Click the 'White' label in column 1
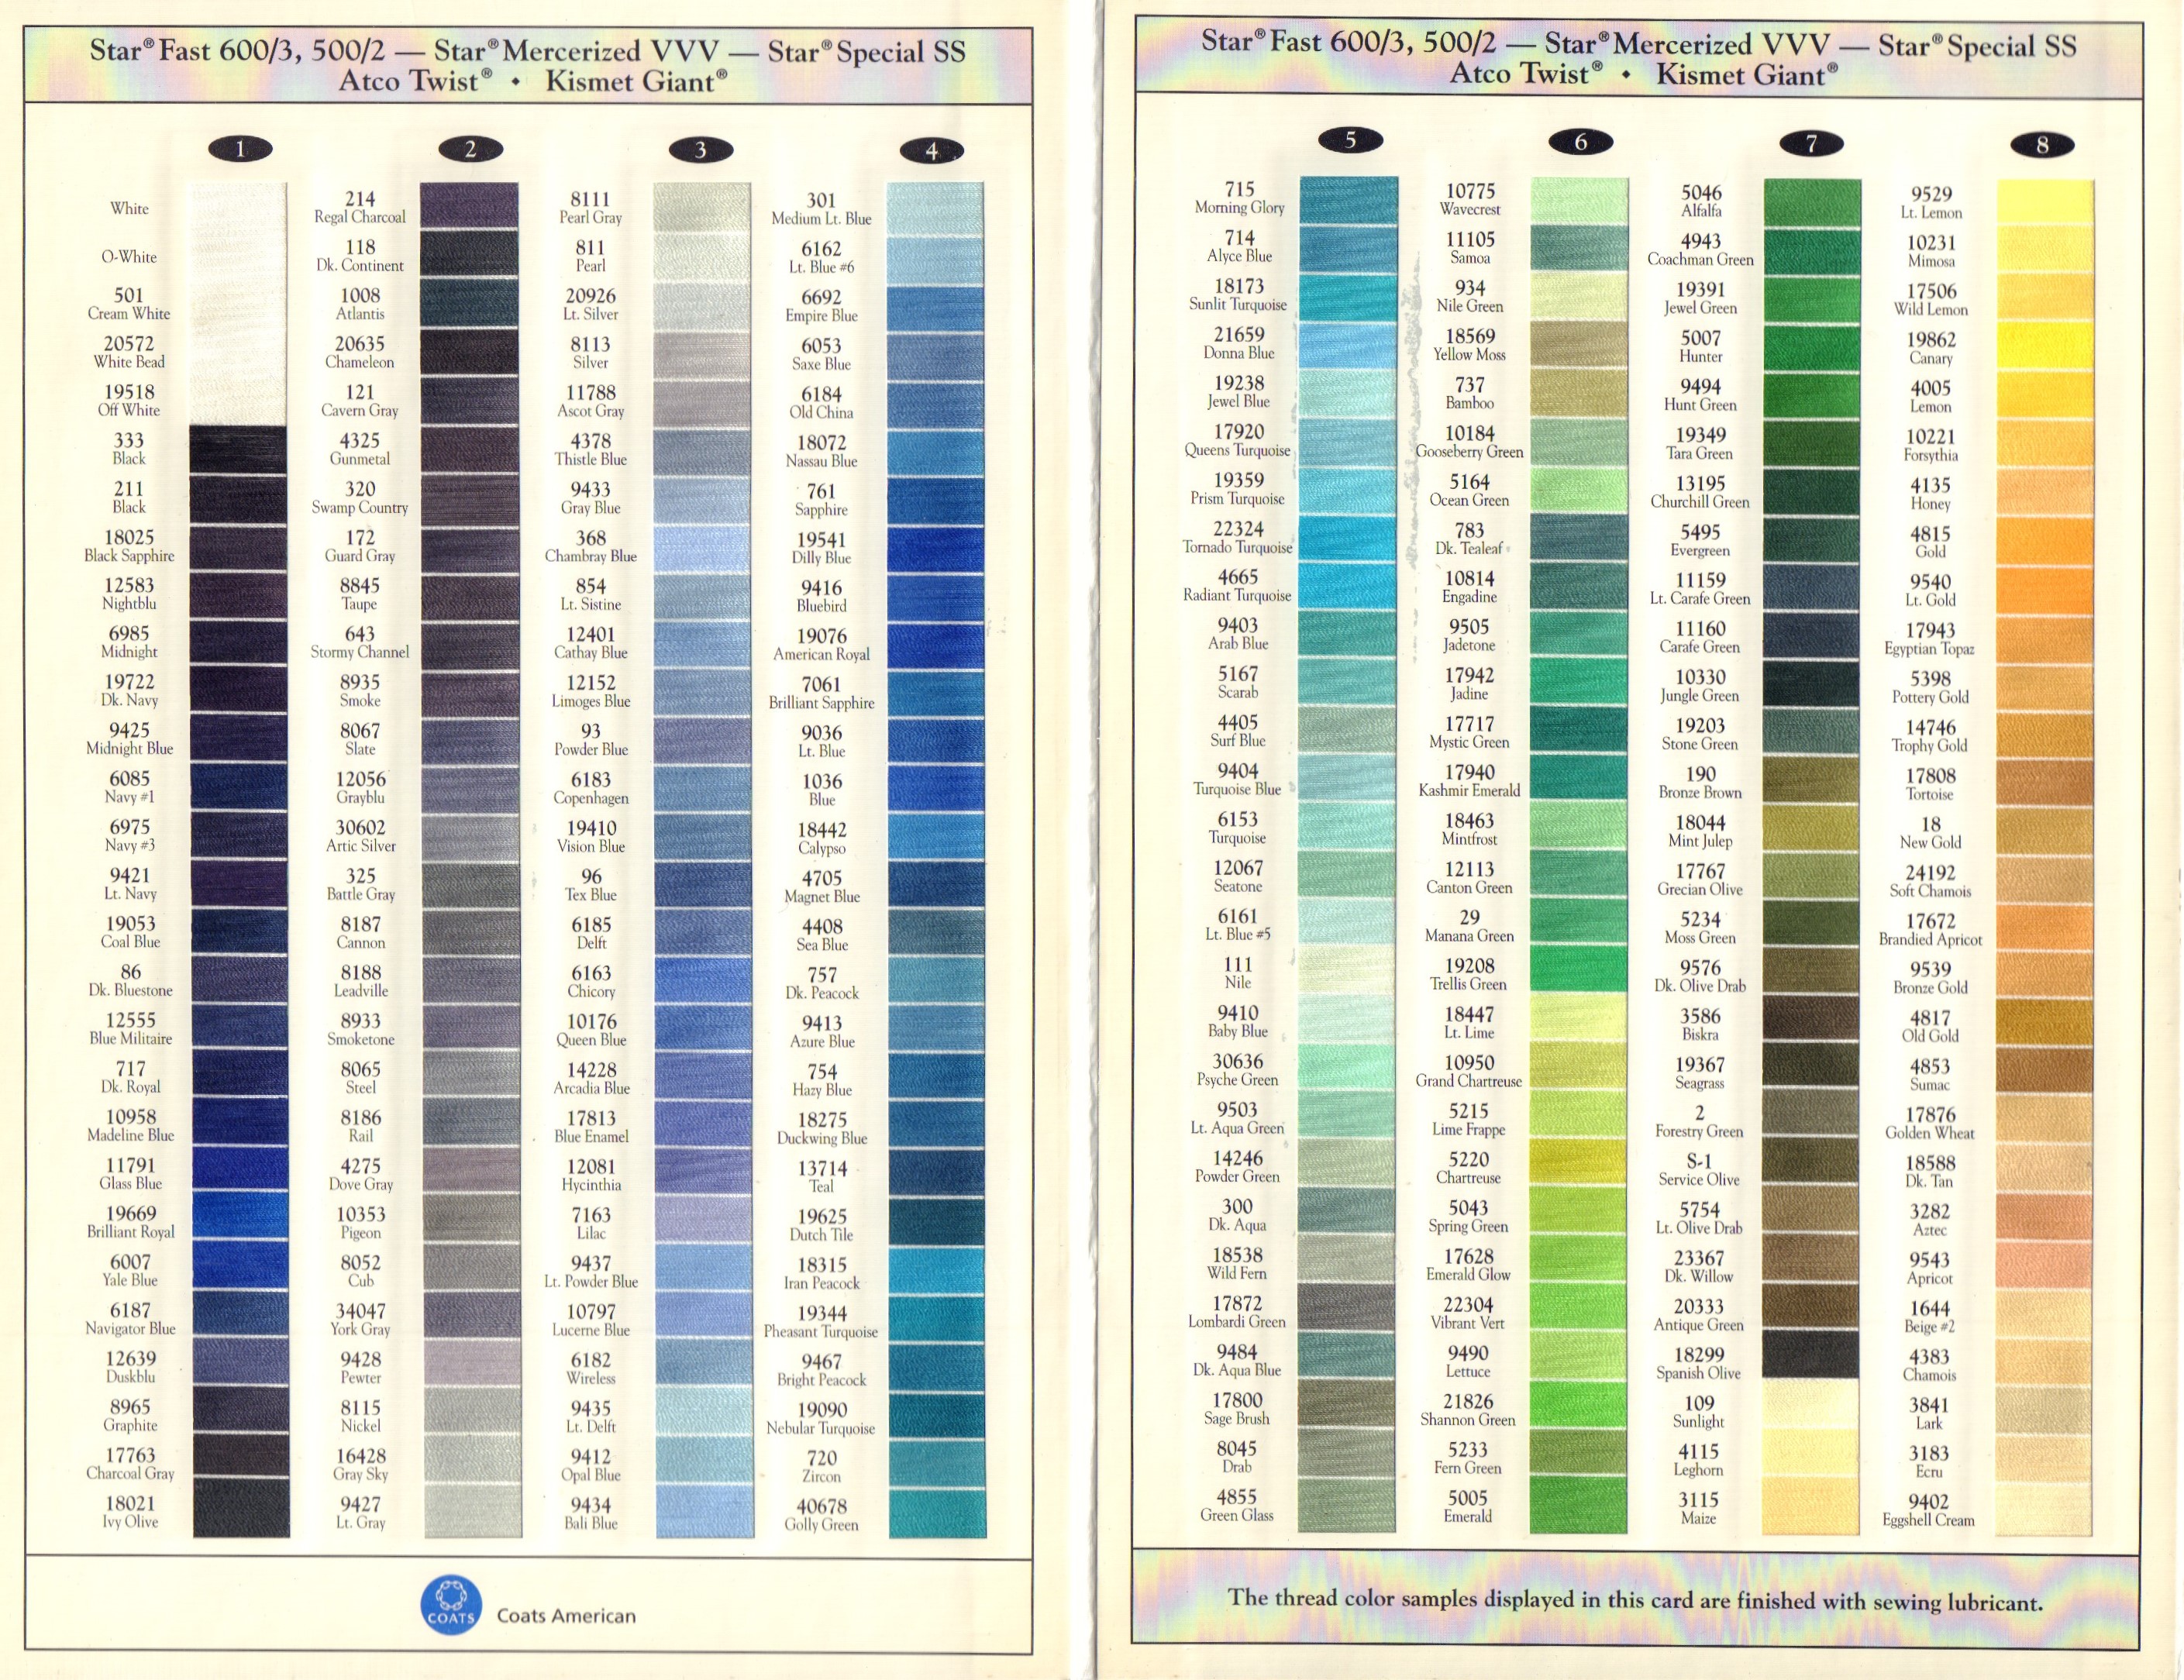Viewport: 2184px width, 1680px height. point(130,208)
